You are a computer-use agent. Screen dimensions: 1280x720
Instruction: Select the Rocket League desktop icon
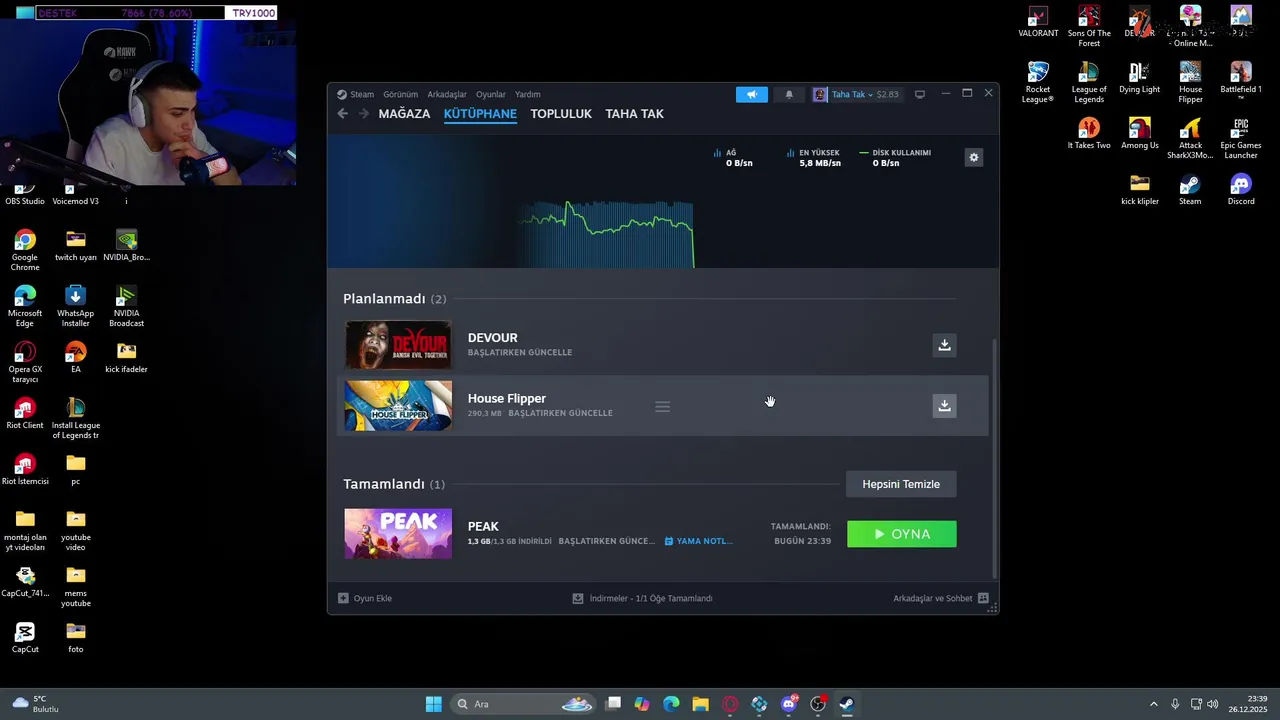(x=1038, y=83)
